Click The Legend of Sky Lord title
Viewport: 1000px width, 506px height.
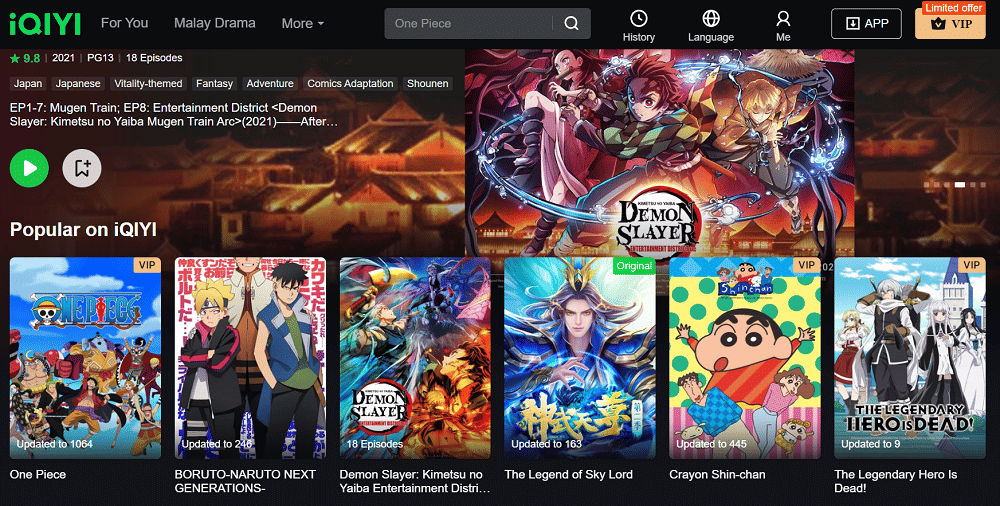[568, 475]
